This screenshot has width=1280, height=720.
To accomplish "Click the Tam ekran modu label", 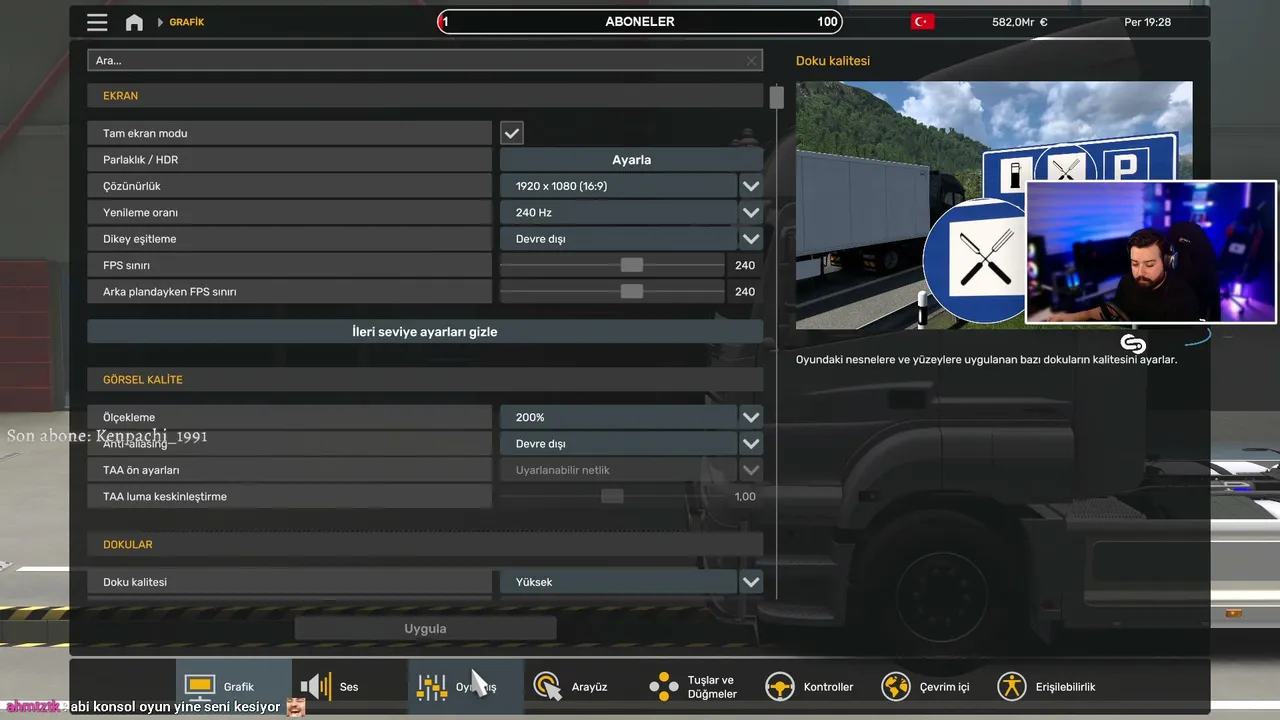I will 145,133.
